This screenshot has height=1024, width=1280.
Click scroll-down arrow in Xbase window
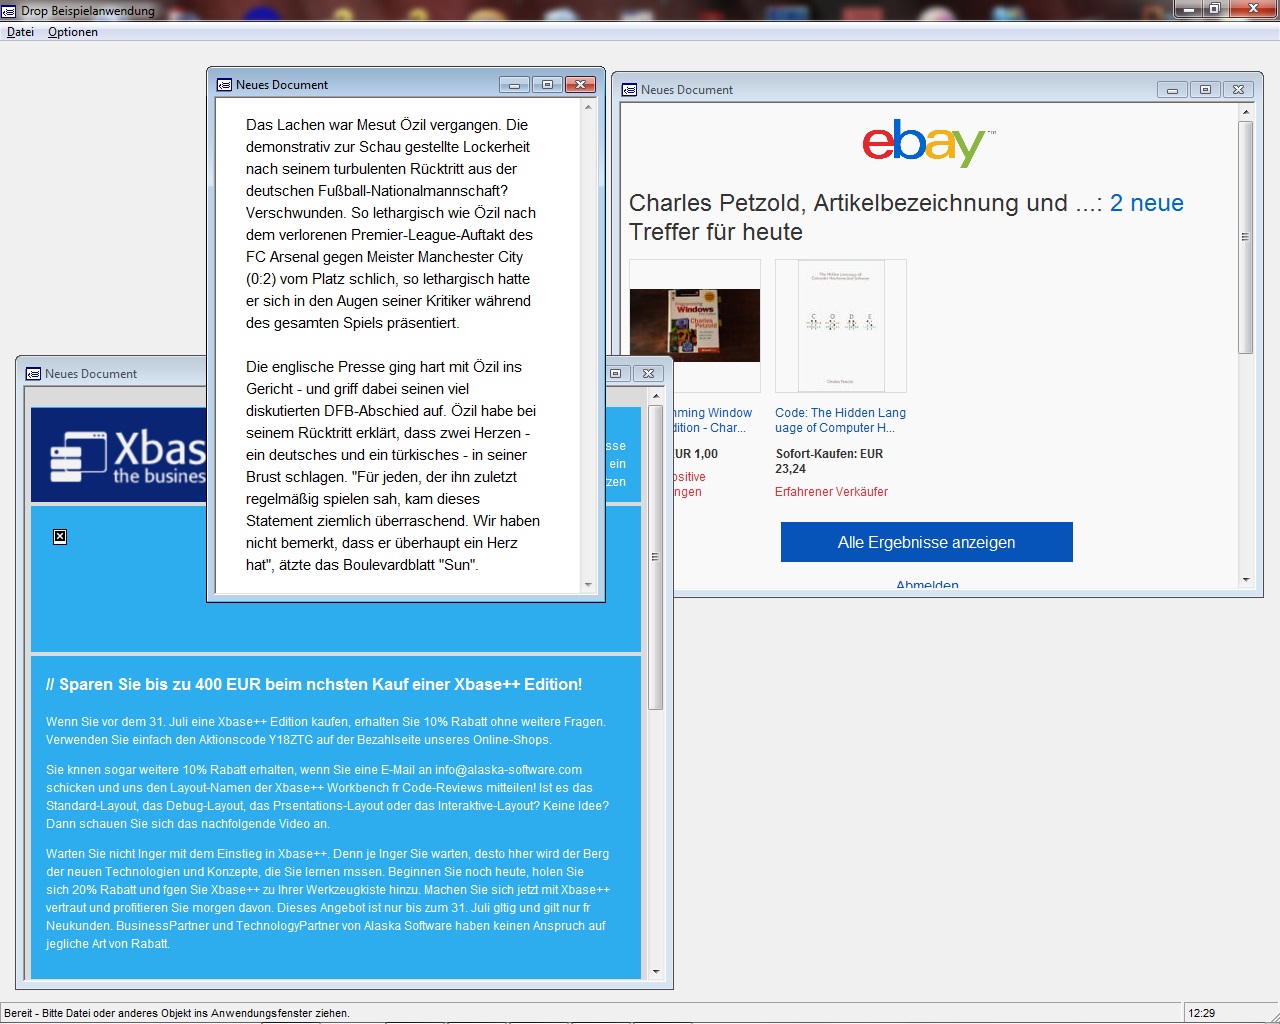656,972
